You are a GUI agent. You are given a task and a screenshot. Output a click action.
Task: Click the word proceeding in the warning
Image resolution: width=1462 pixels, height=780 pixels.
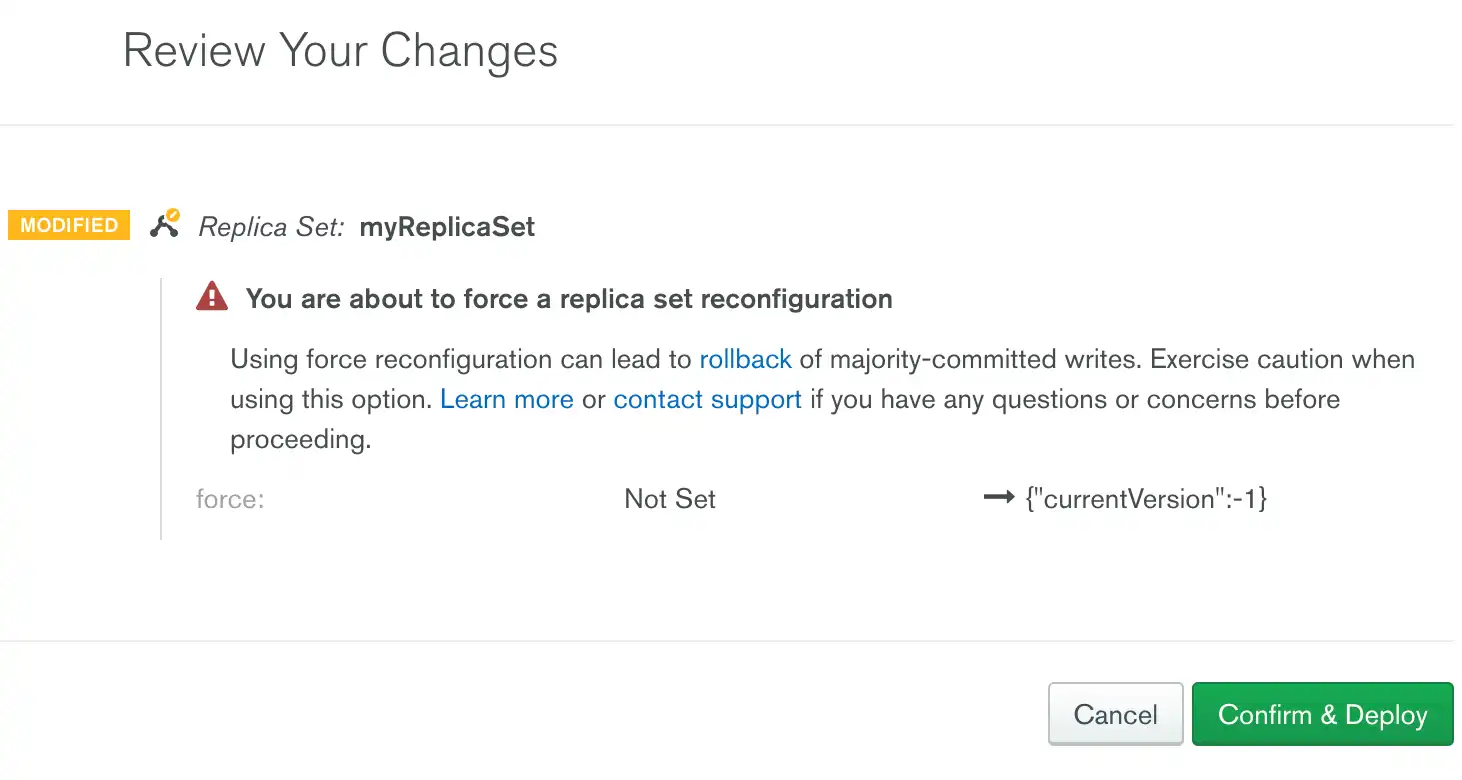coord(299,440)
